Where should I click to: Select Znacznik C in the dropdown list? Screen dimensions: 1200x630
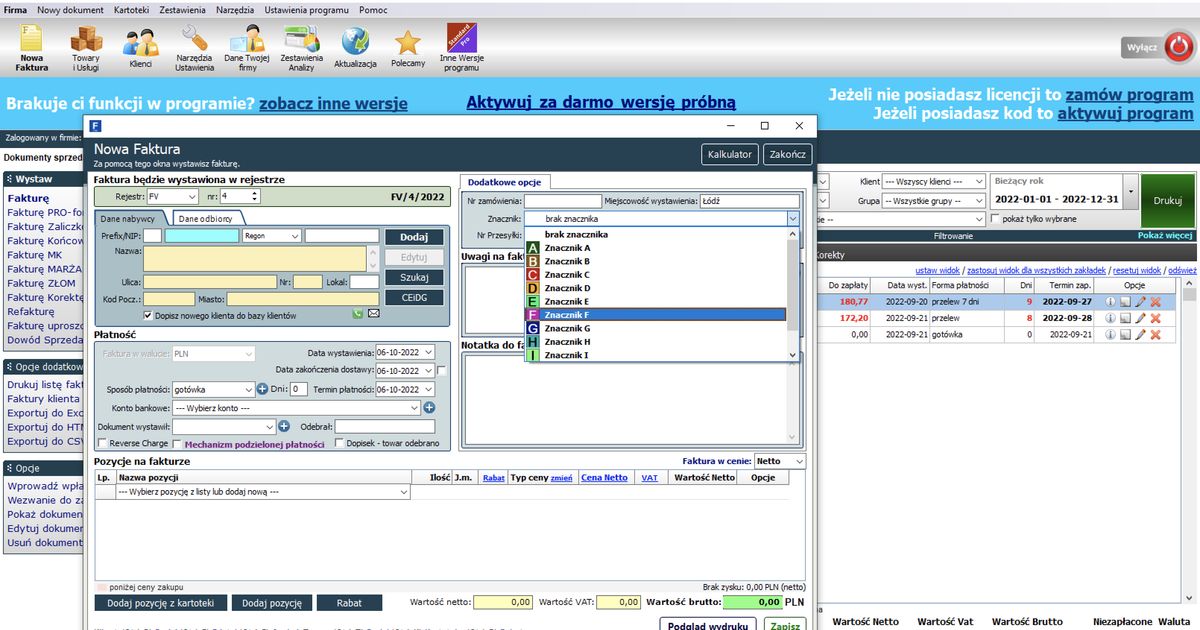tap(656, 274)
